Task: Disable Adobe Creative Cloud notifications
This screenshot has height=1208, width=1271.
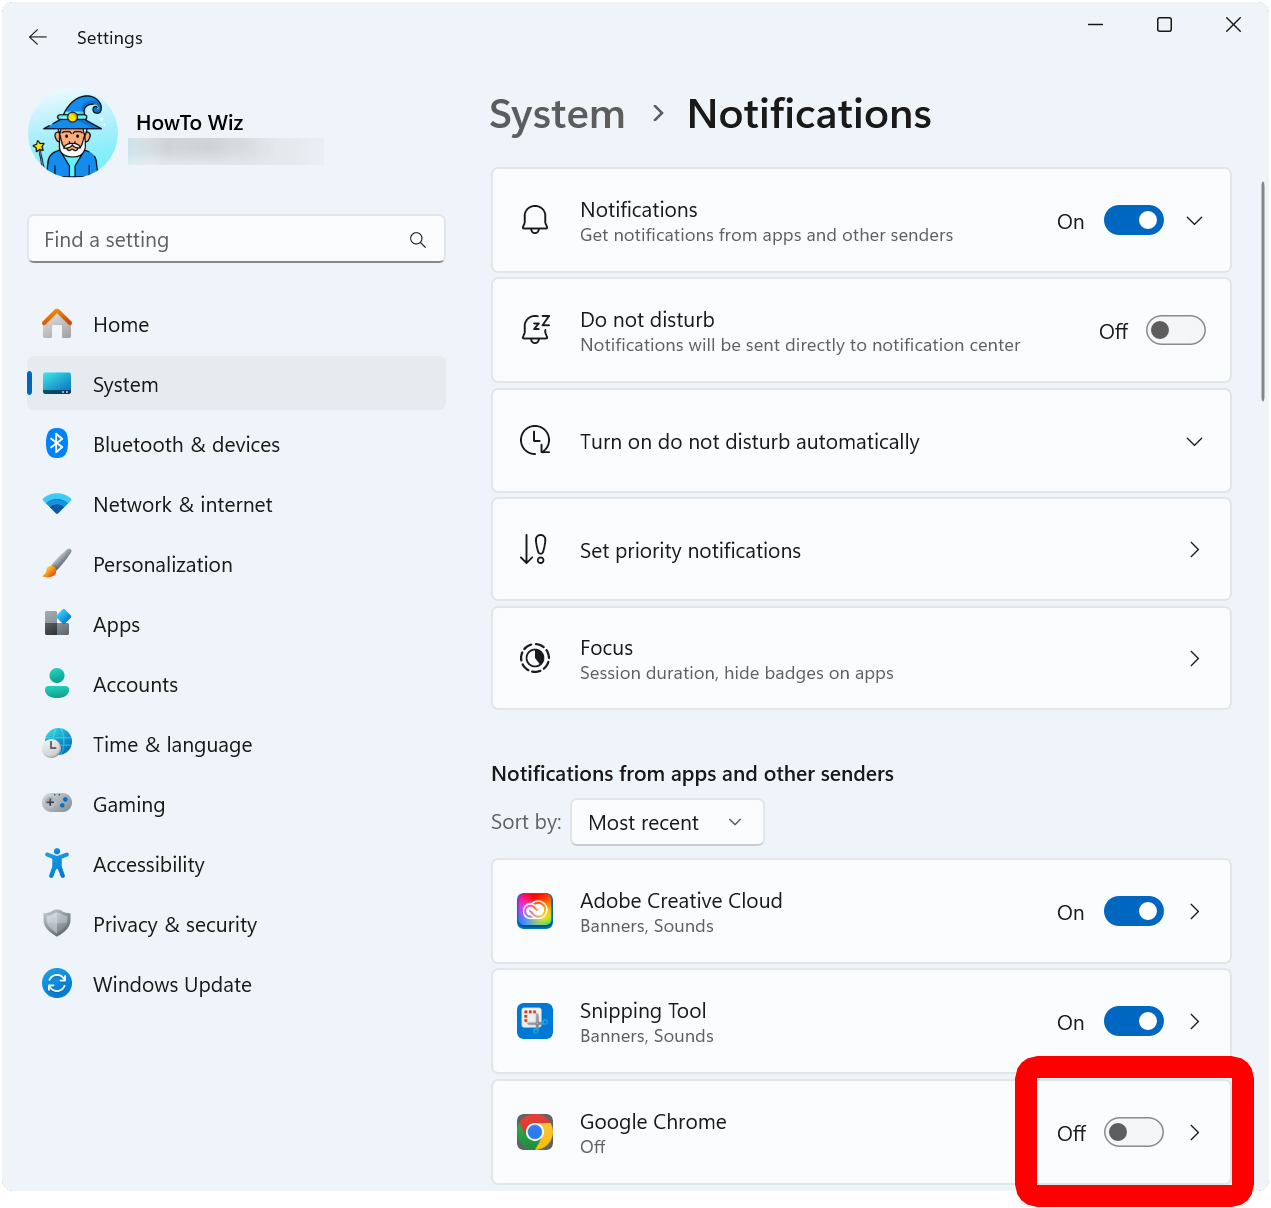Action: 1133,911
